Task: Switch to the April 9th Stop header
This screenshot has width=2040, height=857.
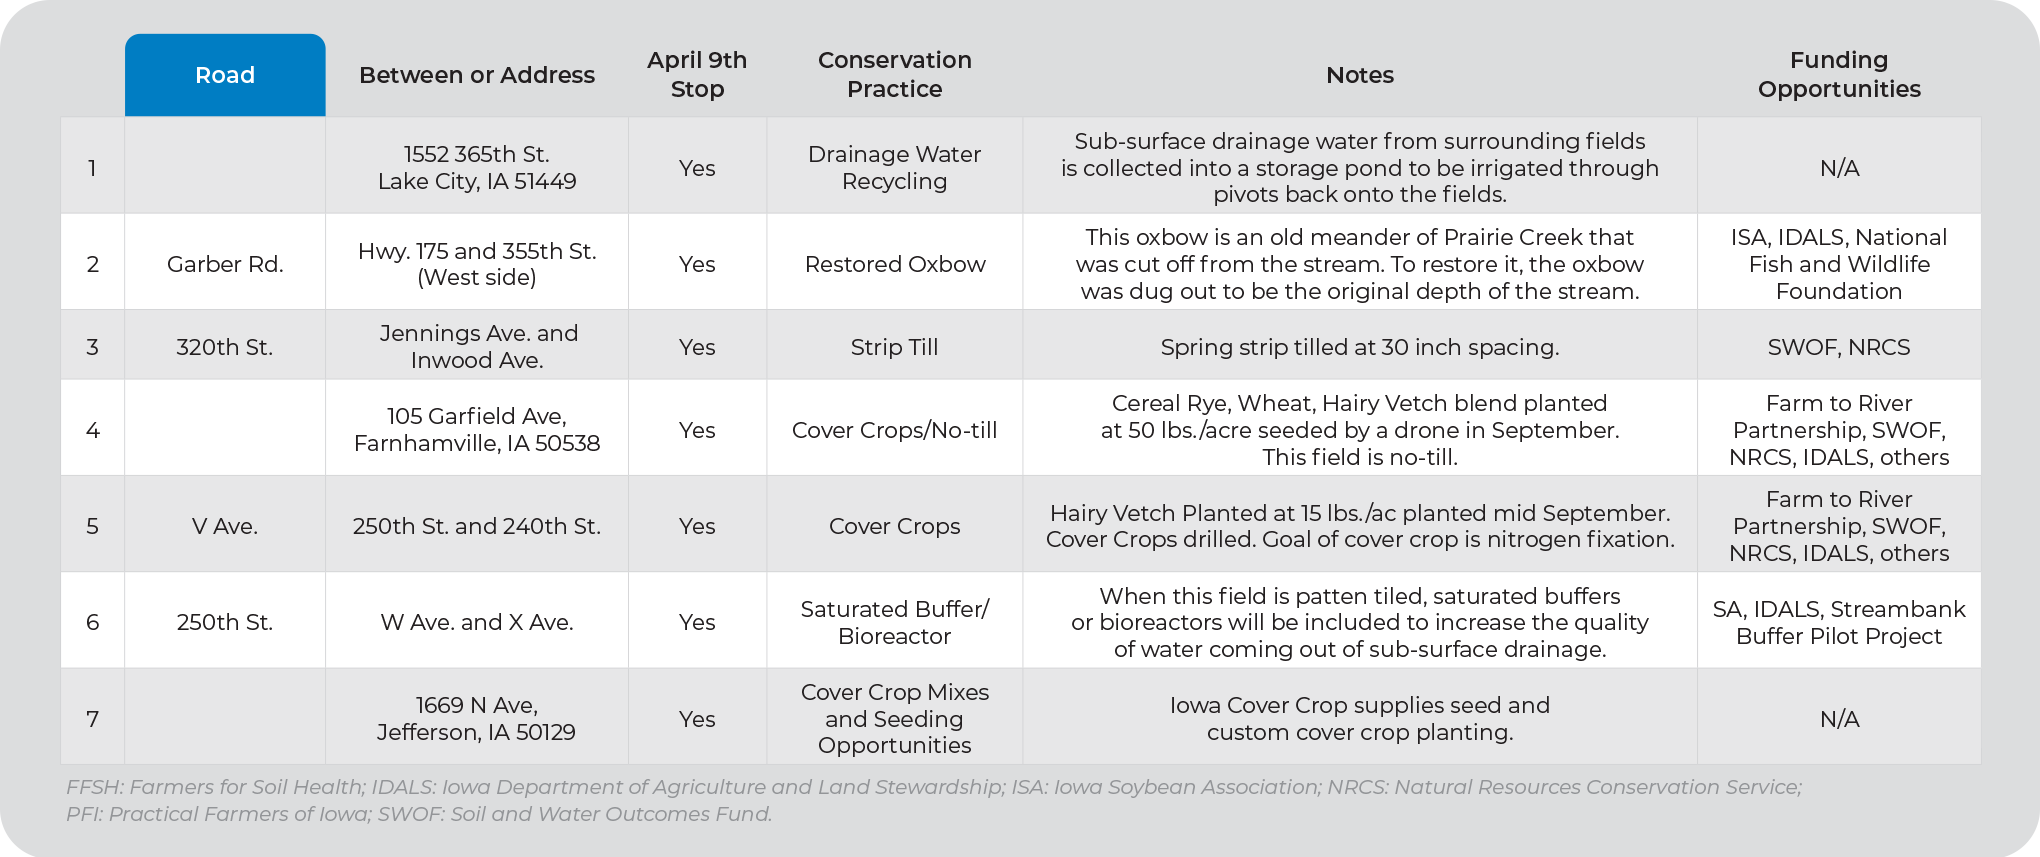Action: tap(697, 75)
